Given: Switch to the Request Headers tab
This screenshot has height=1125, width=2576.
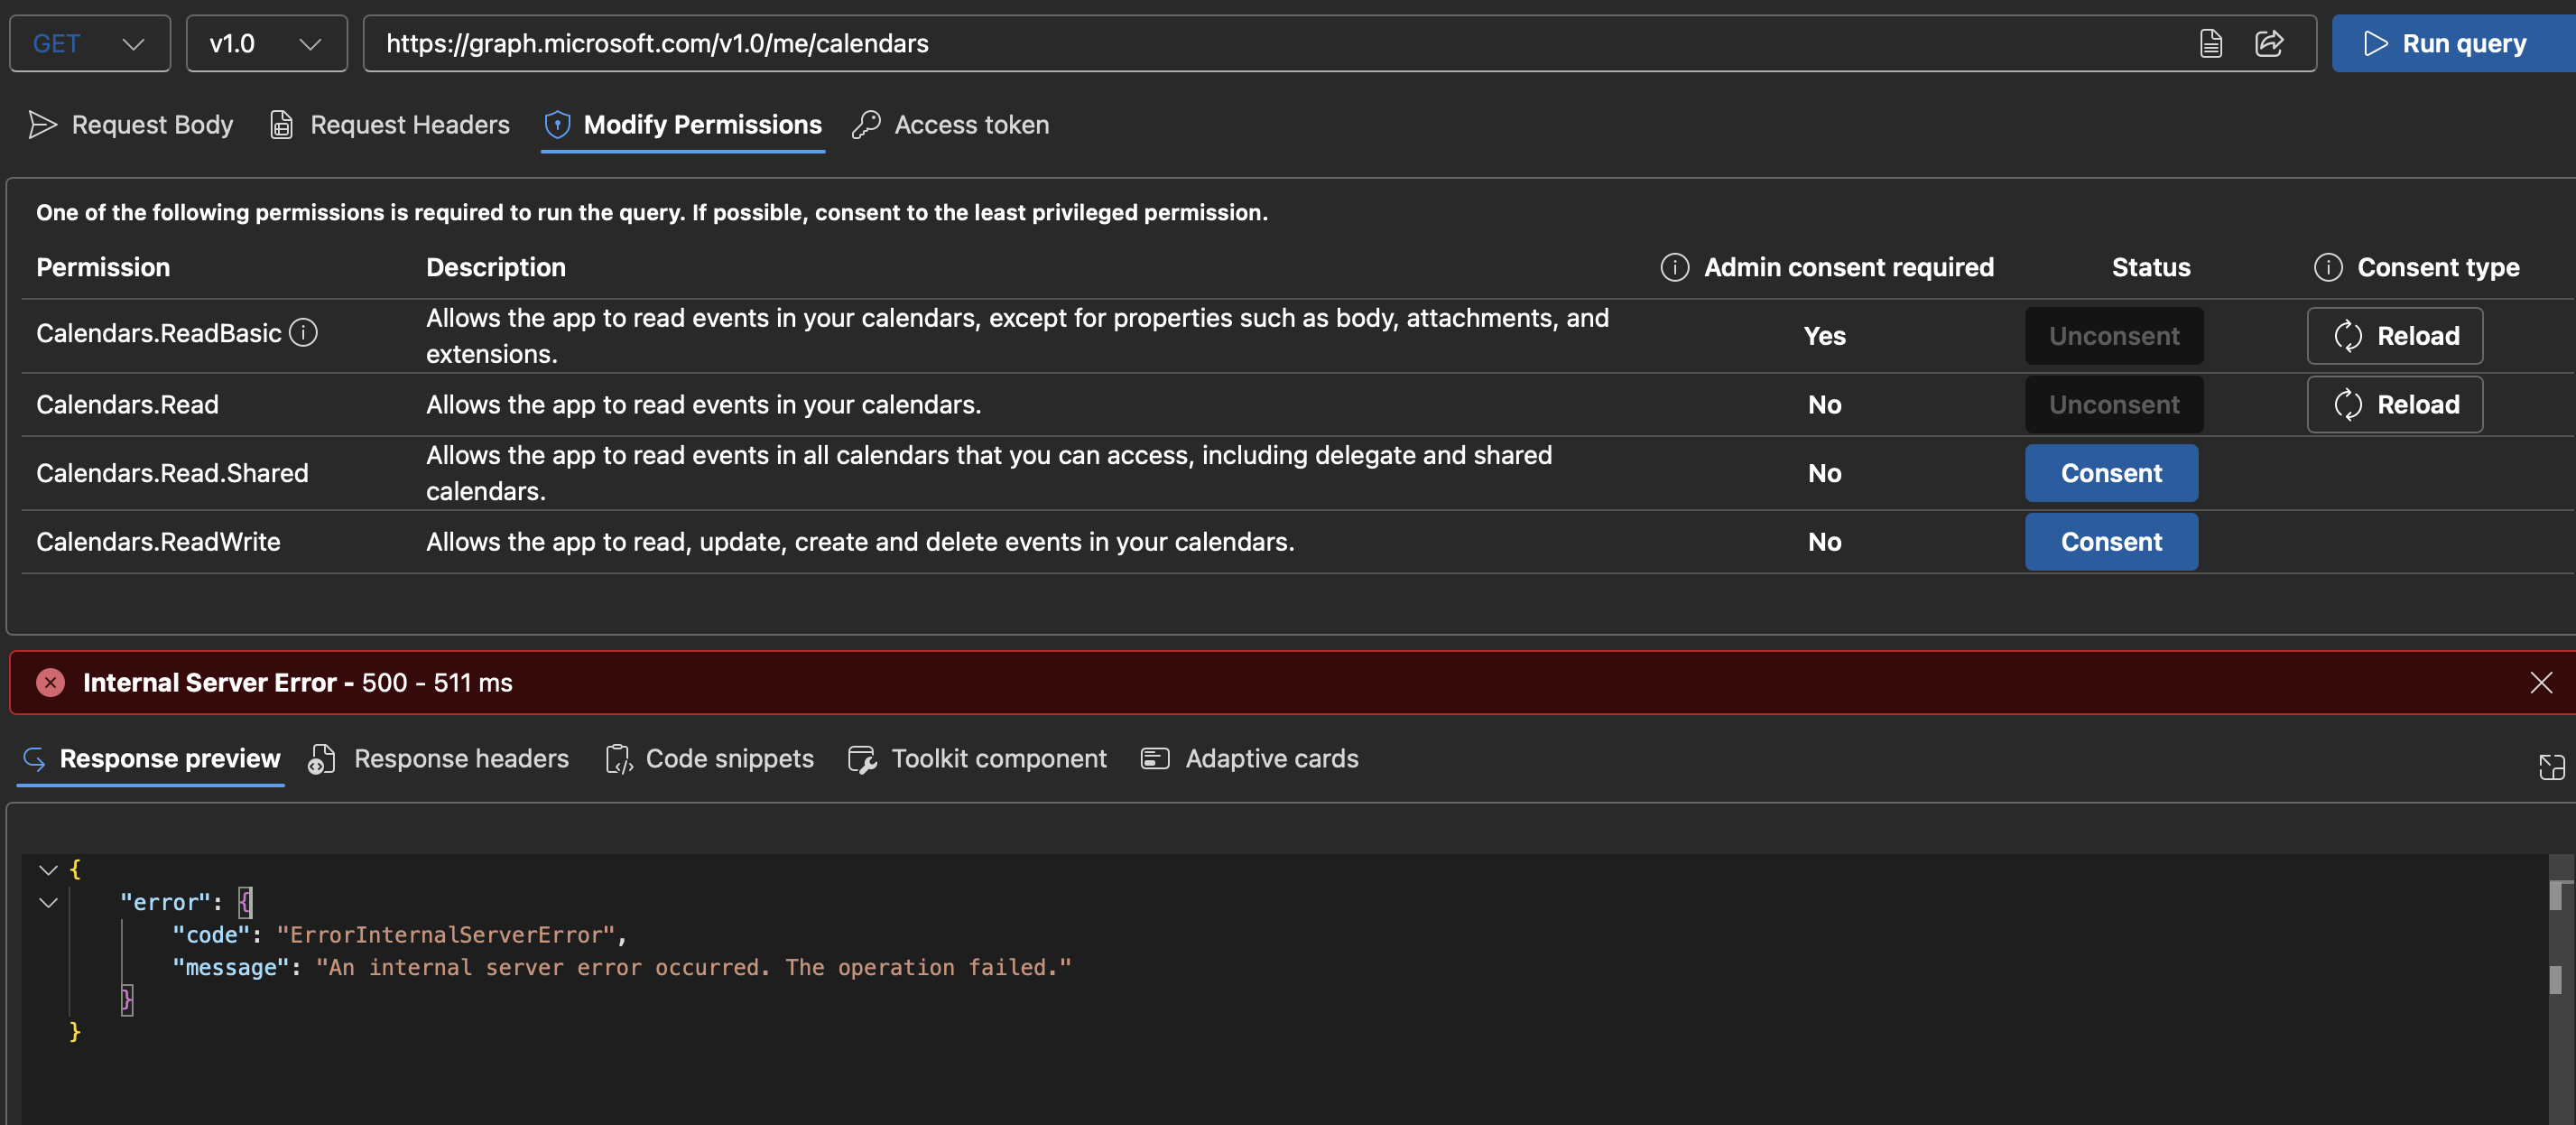Looking at the screenshot, I should tap(390, 125).
